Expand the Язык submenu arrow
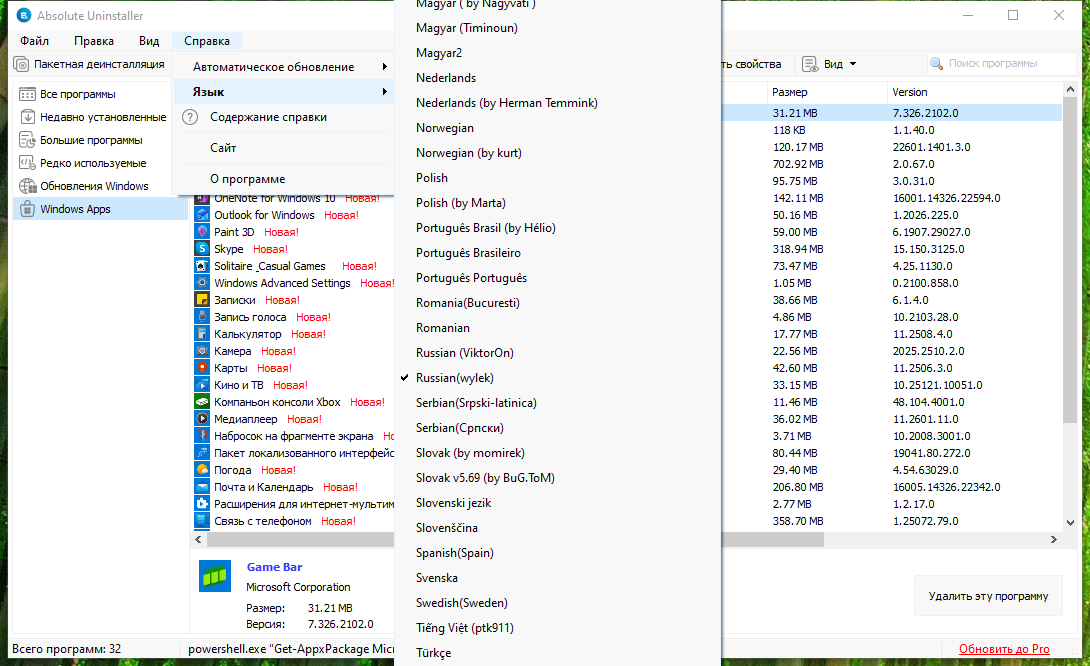Image resolution: width=1090 pixels, height=666 pixels. coord(384,92)
